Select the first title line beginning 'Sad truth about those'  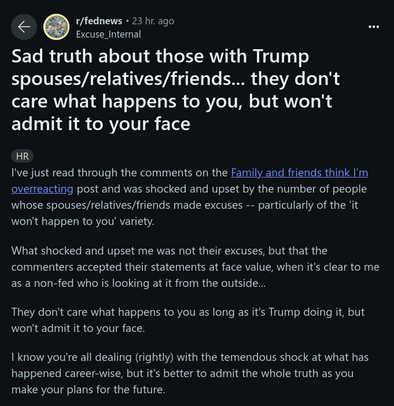pyautogui.click(x=160, y=56)
